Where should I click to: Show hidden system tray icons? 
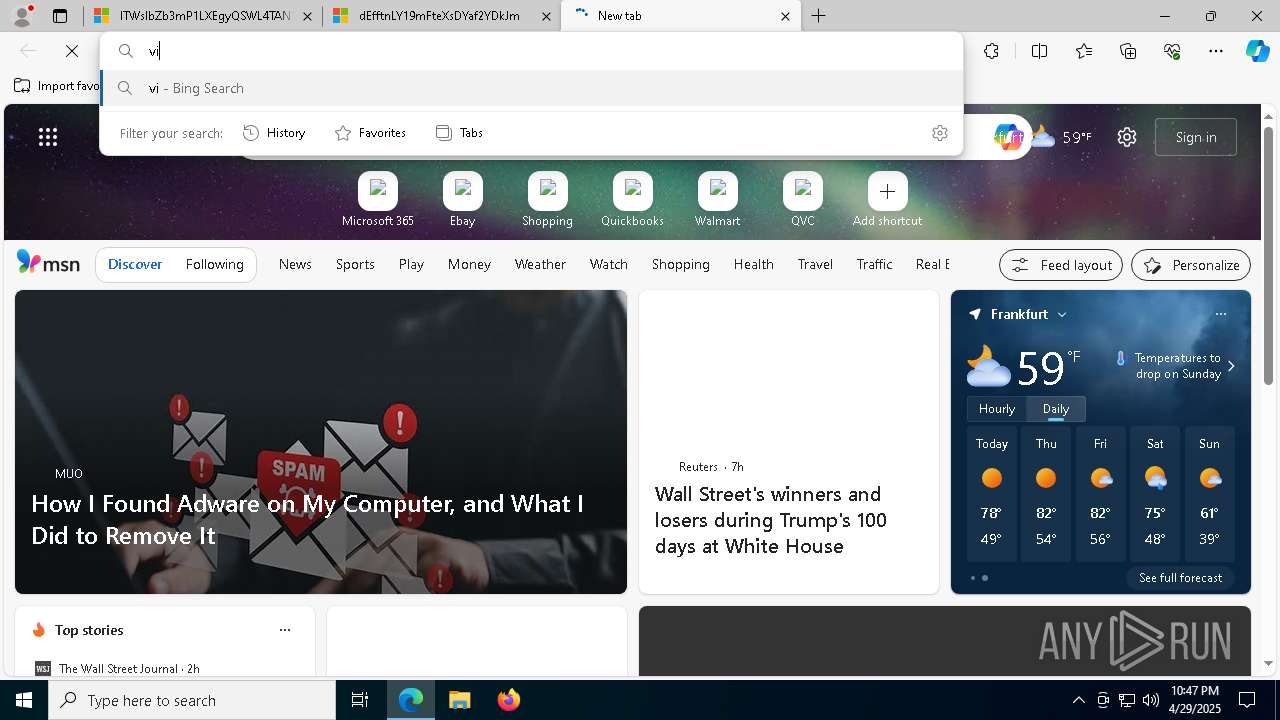(x=1078, y=700)
